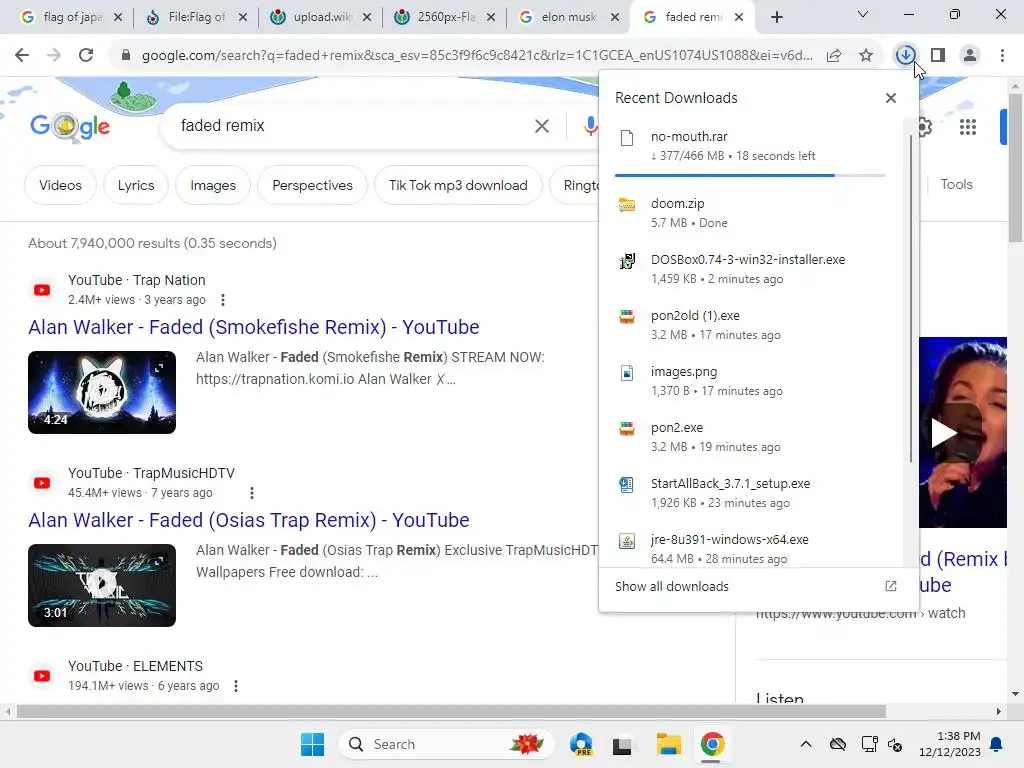Click the DOSBox installer file icon
The image size is (1024, 768).
click(x=627, y=261)
